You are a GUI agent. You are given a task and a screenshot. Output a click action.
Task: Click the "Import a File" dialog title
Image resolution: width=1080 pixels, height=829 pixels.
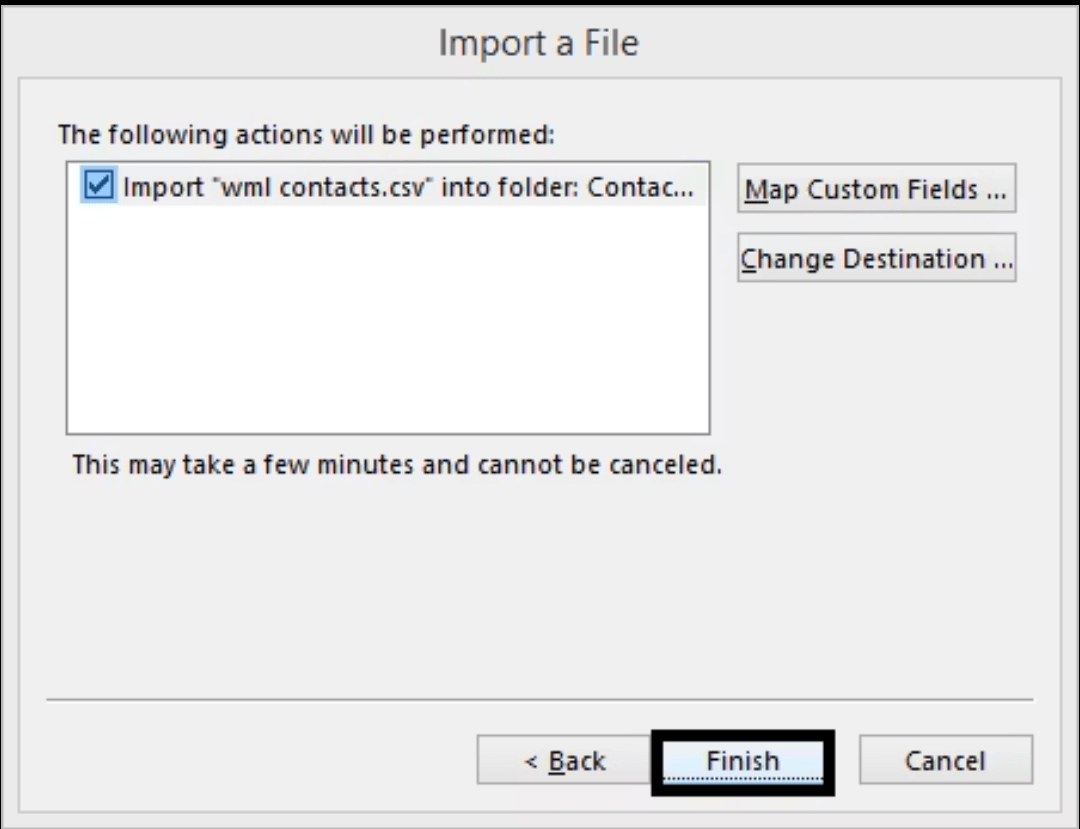coord(539,43)
